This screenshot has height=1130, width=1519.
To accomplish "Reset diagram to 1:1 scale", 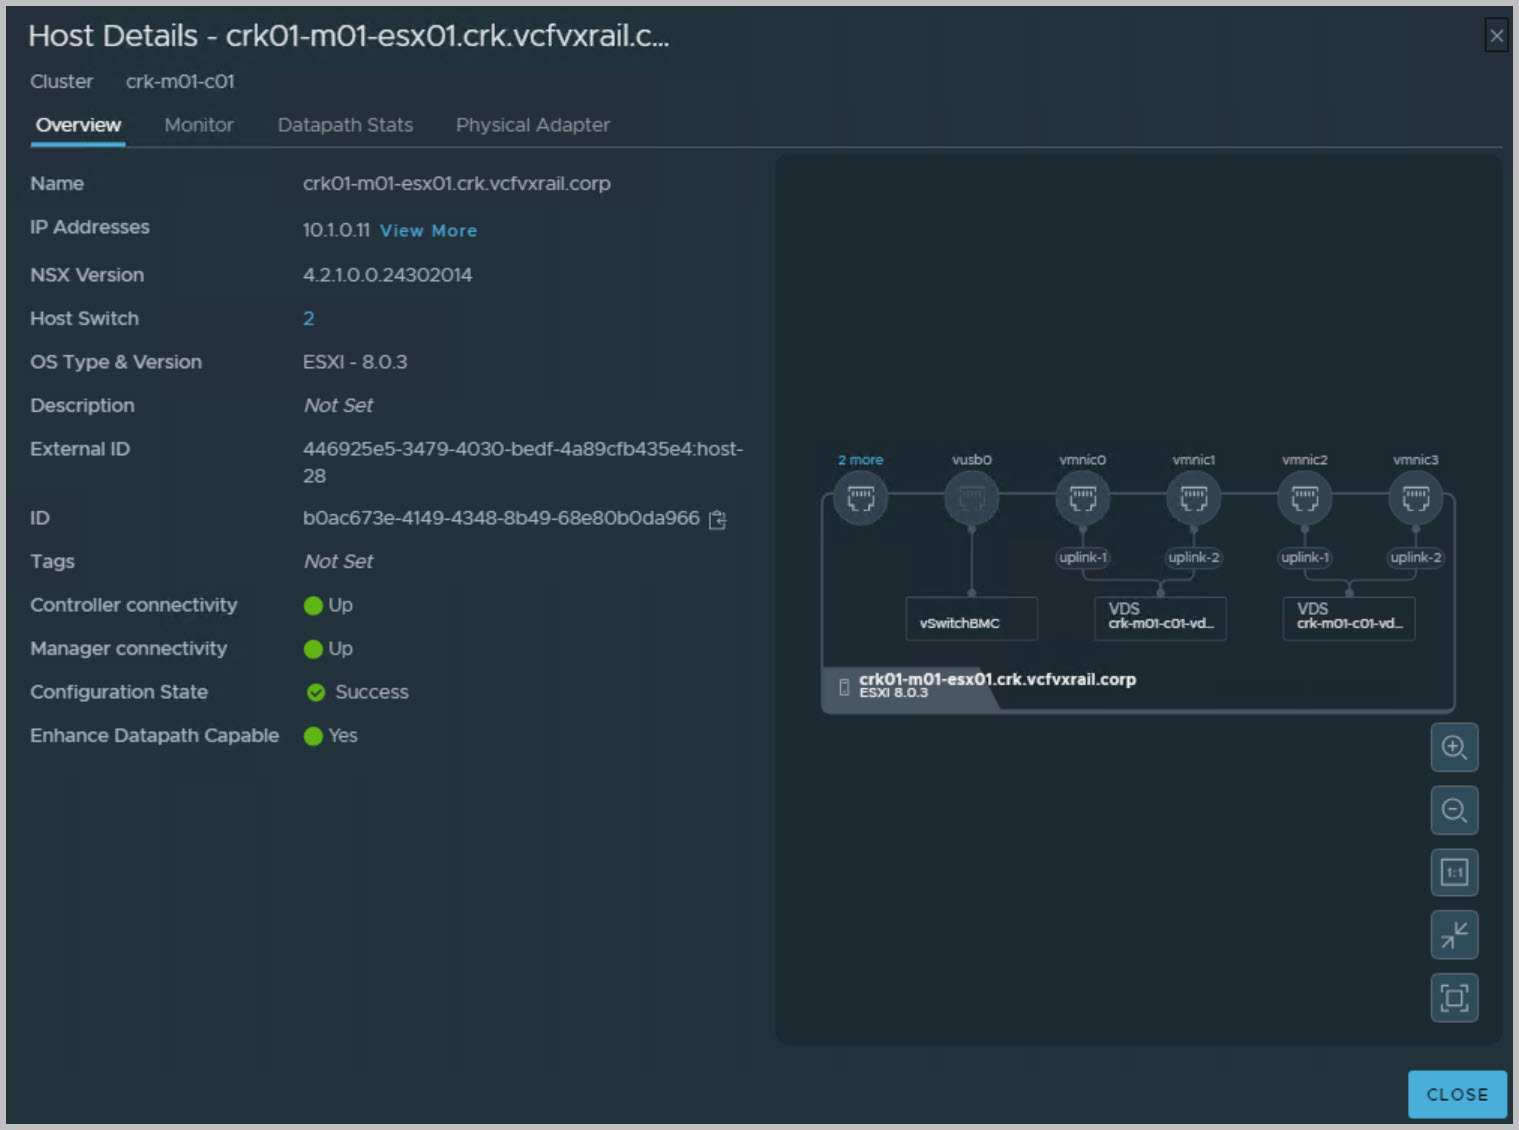I will [x=1454, y=872].
